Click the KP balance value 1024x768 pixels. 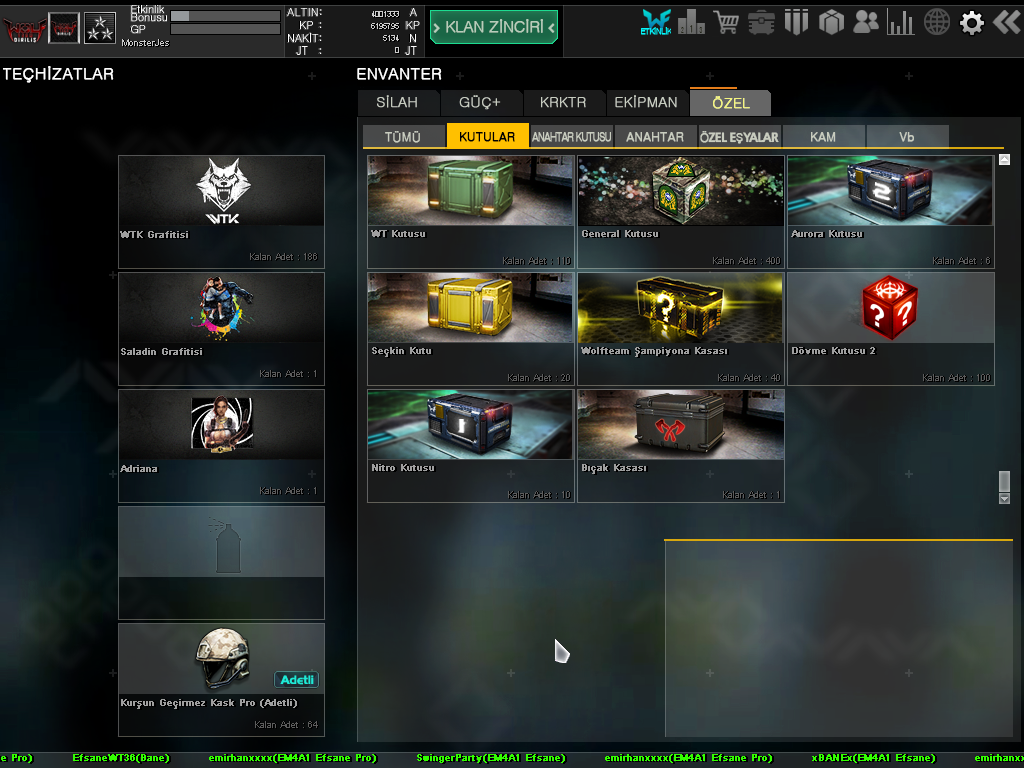point(385,25)
